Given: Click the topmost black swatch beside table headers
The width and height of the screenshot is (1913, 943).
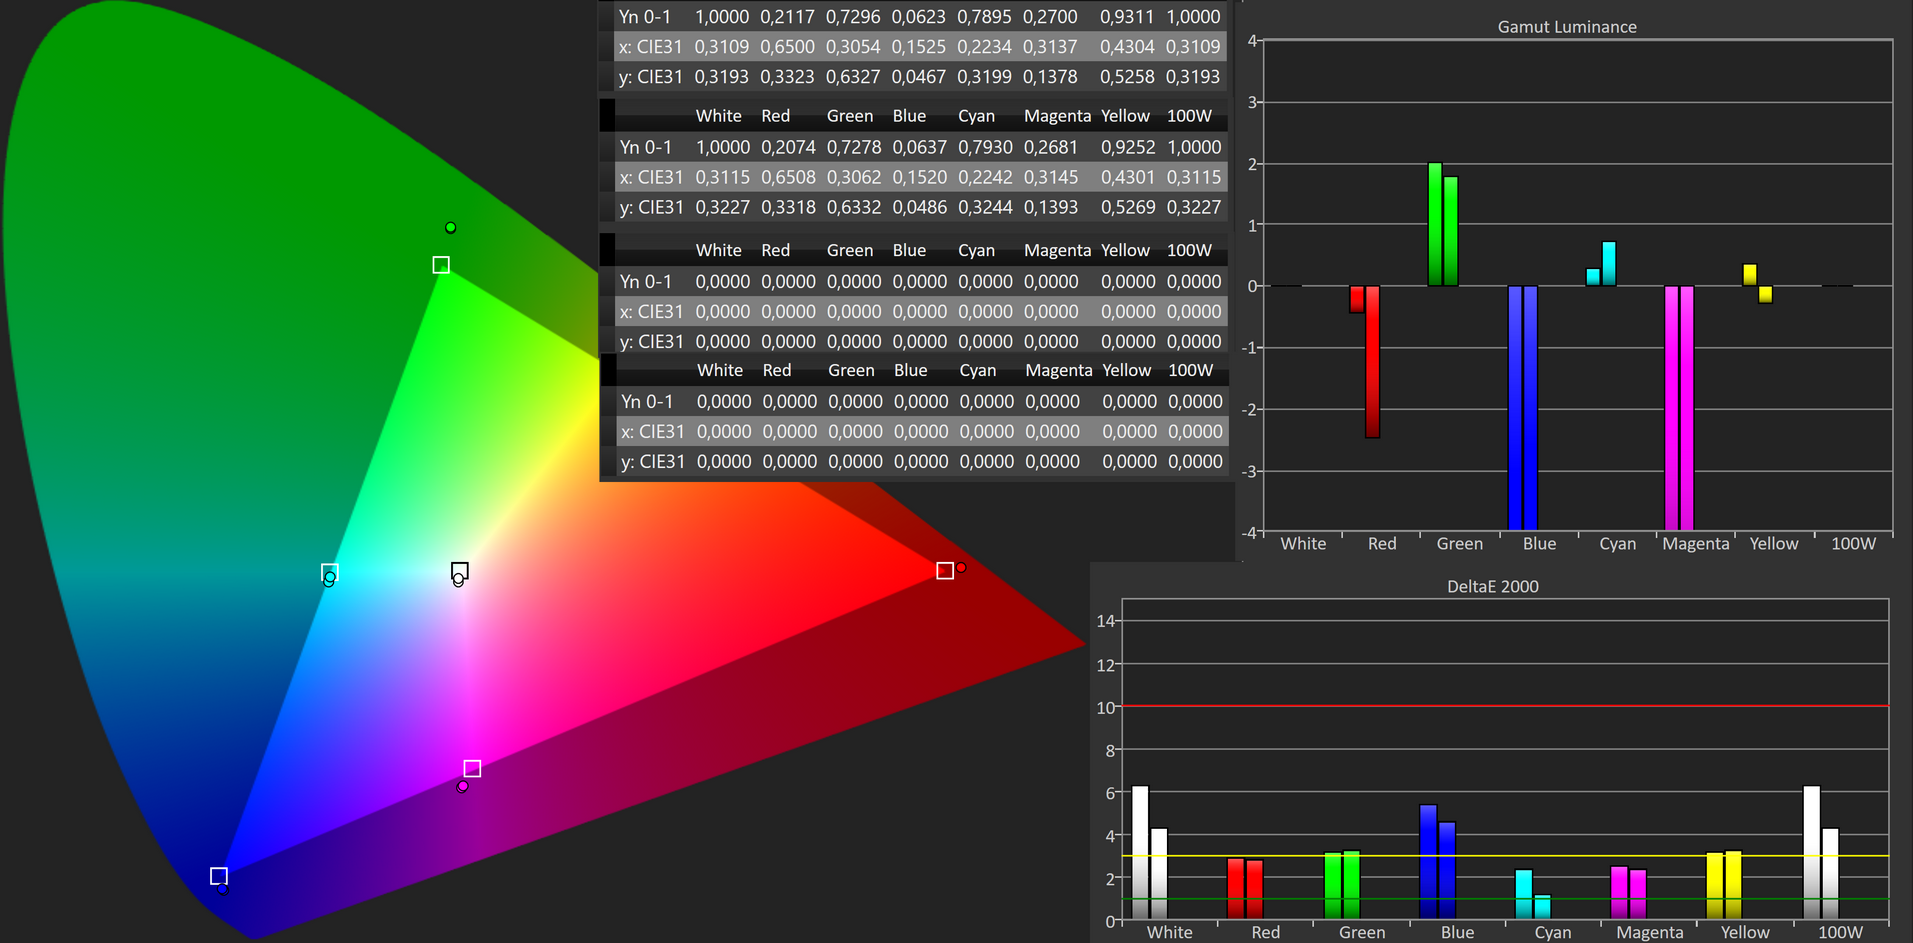Looking at the screenshot, I should pos(607,116).
